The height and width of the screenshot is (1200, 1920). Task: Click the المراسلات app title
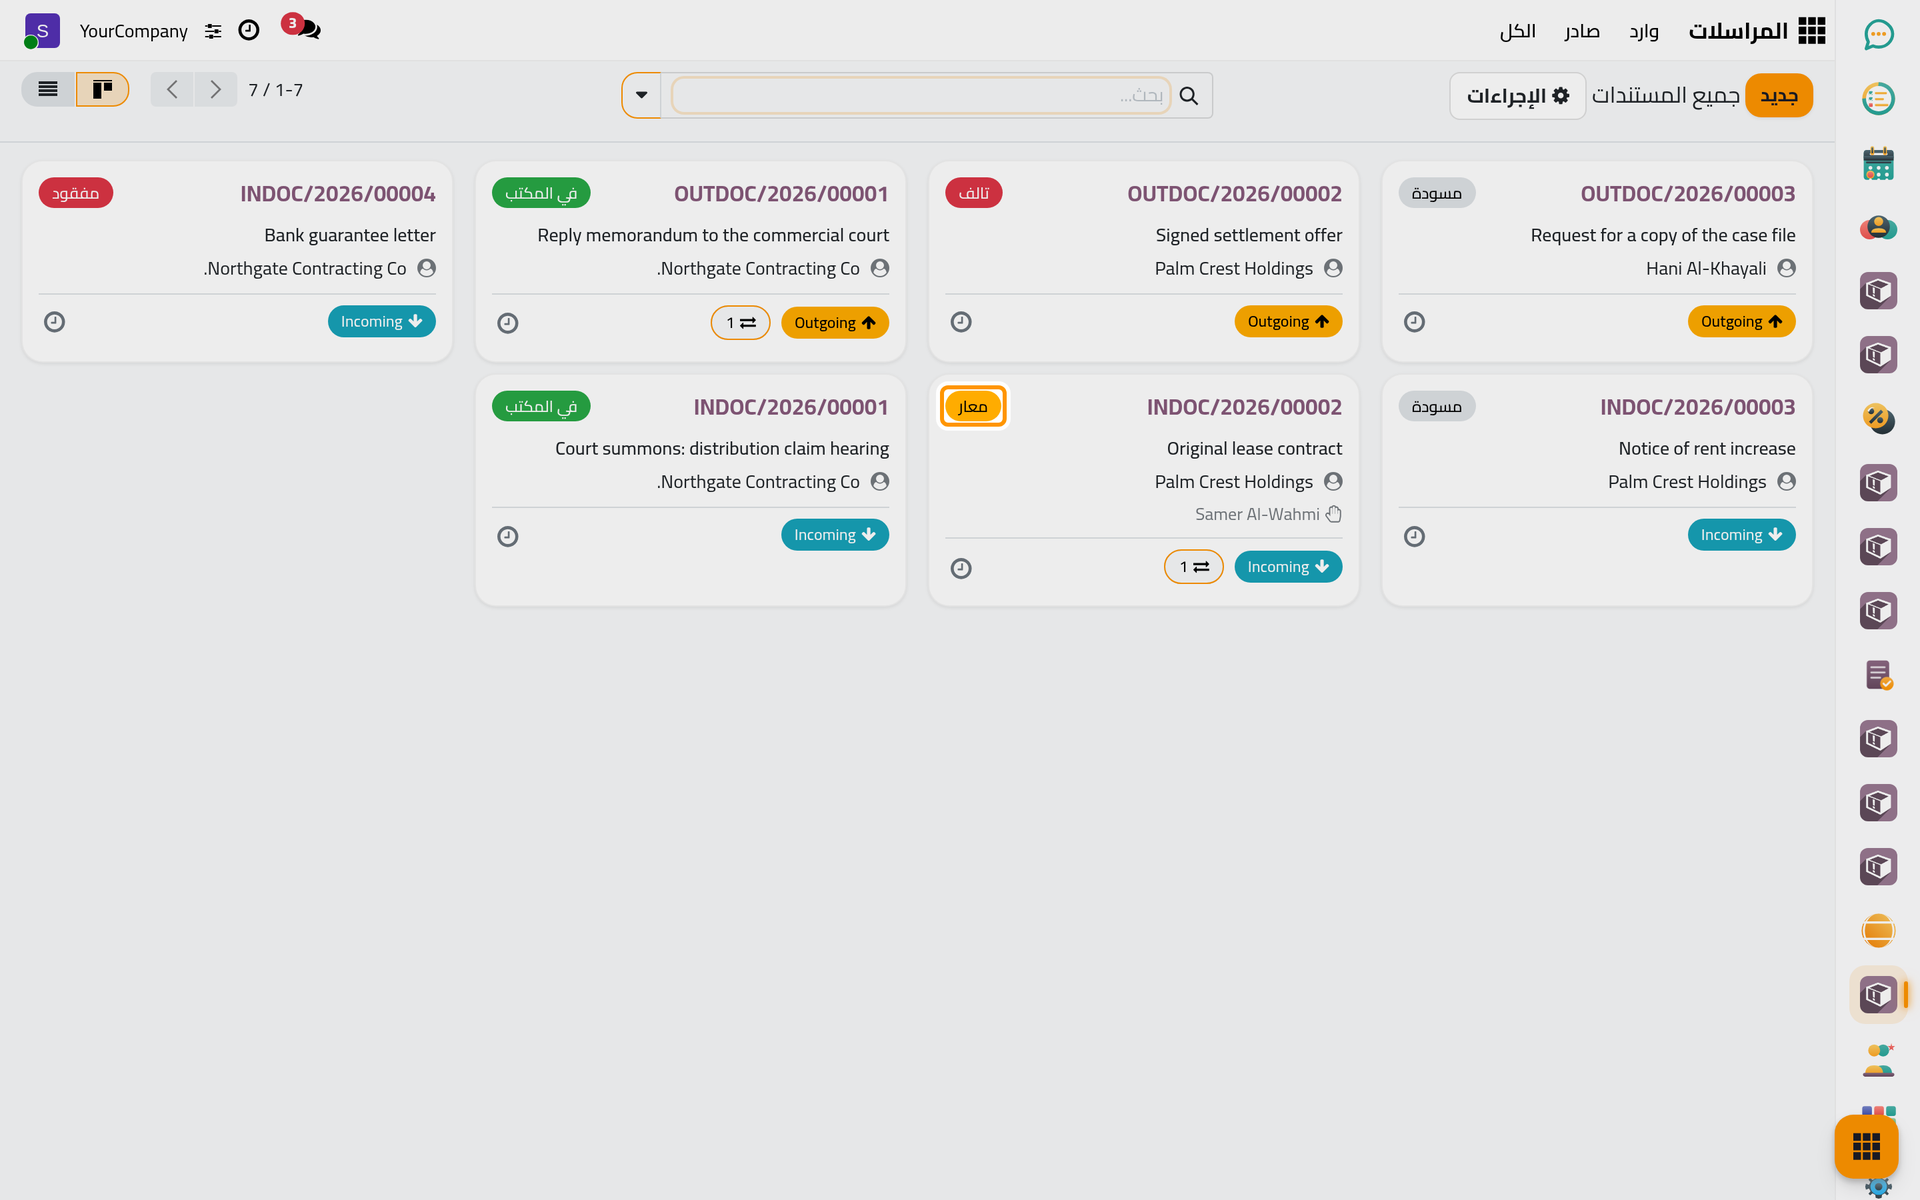pos(1738,31)
